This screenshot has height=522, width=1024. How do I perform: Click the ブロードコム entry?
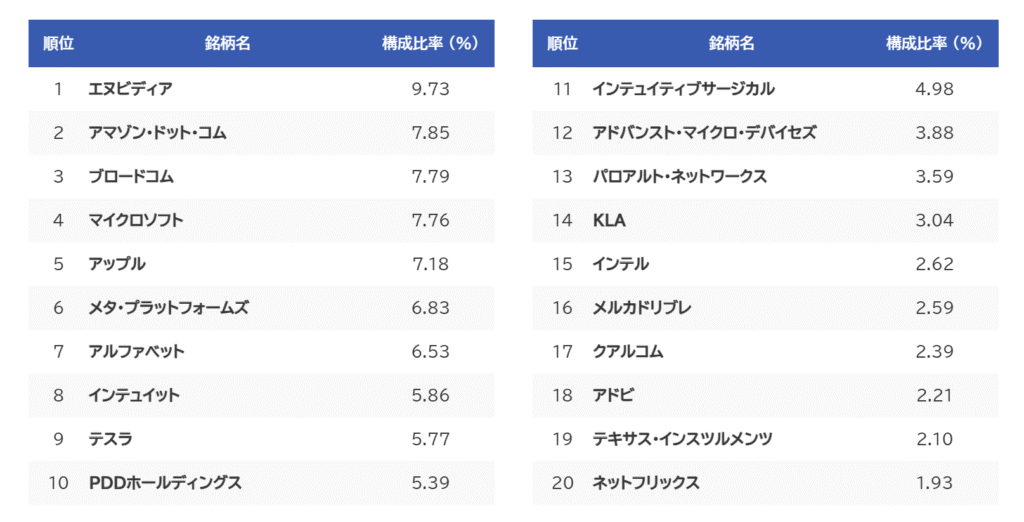click(131, 176)
